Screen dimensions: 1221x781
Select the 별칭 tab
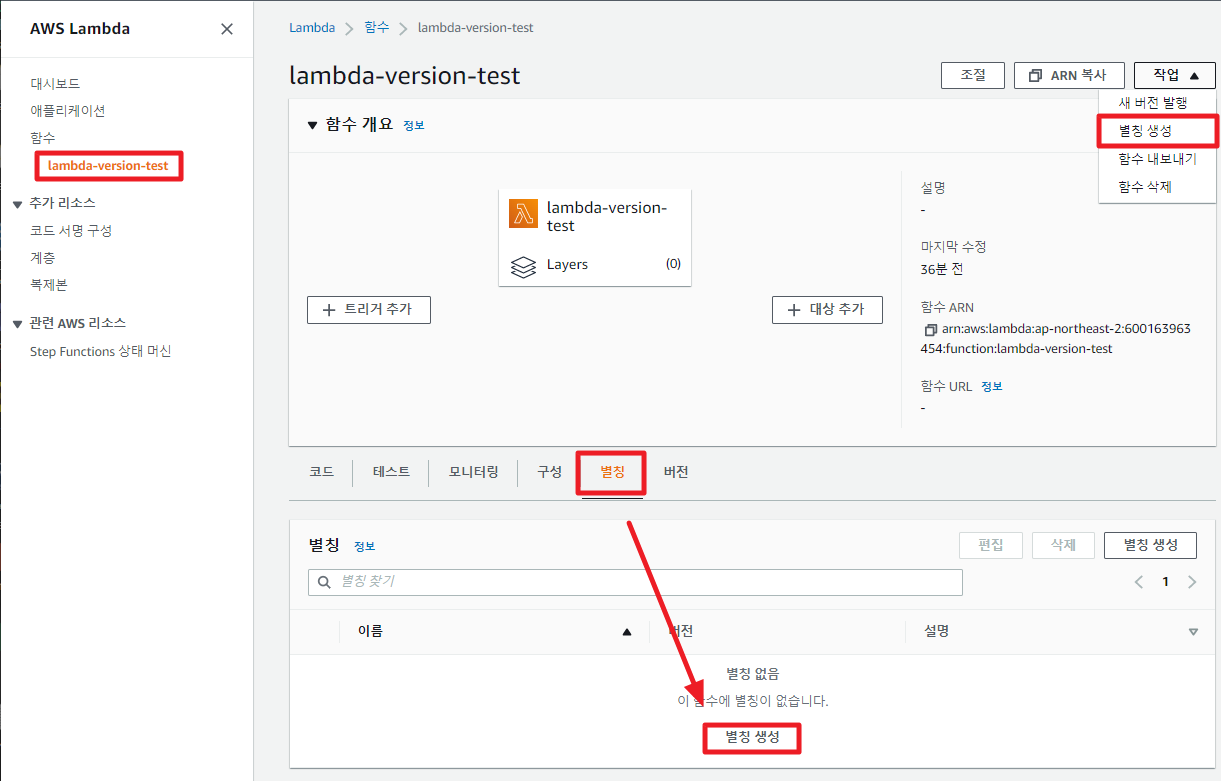click(612, 472)
